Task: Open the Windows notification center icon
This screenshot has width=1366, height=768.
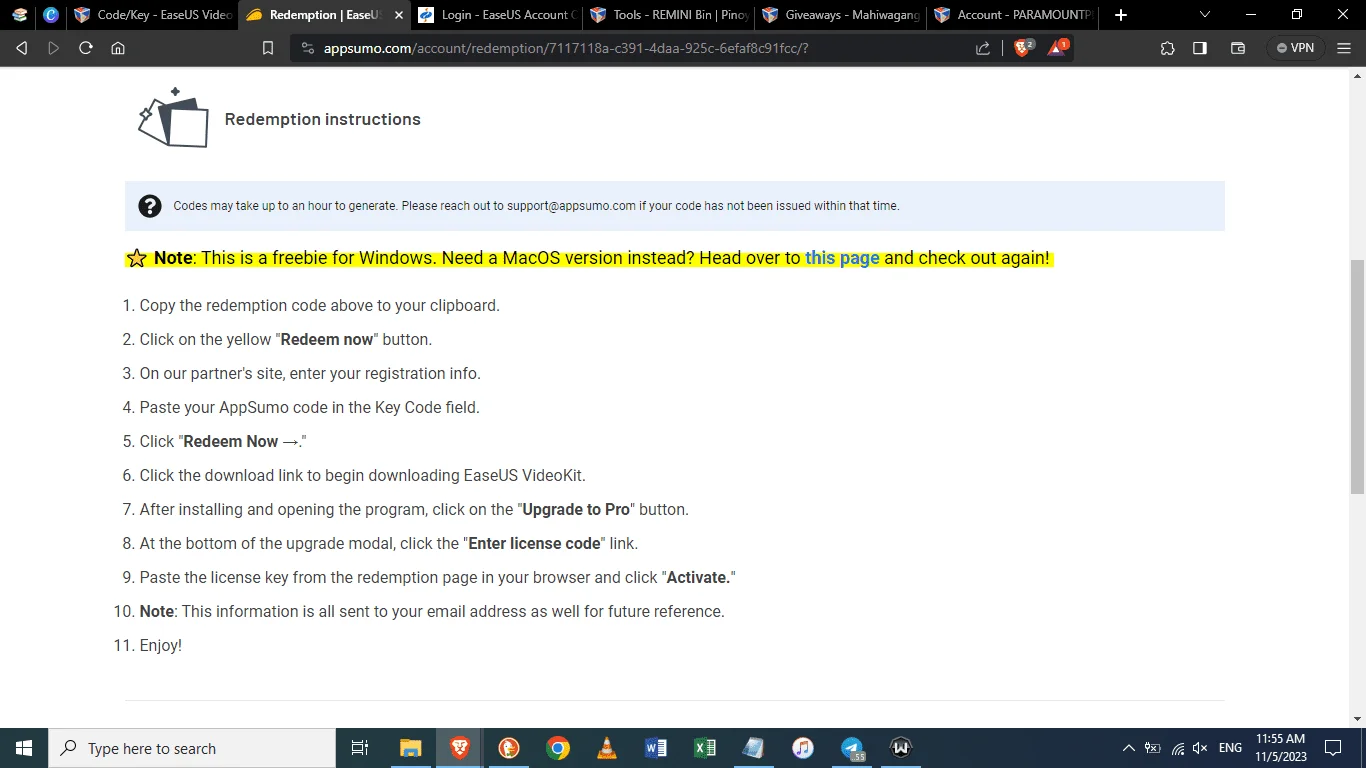Action: 1333,748
